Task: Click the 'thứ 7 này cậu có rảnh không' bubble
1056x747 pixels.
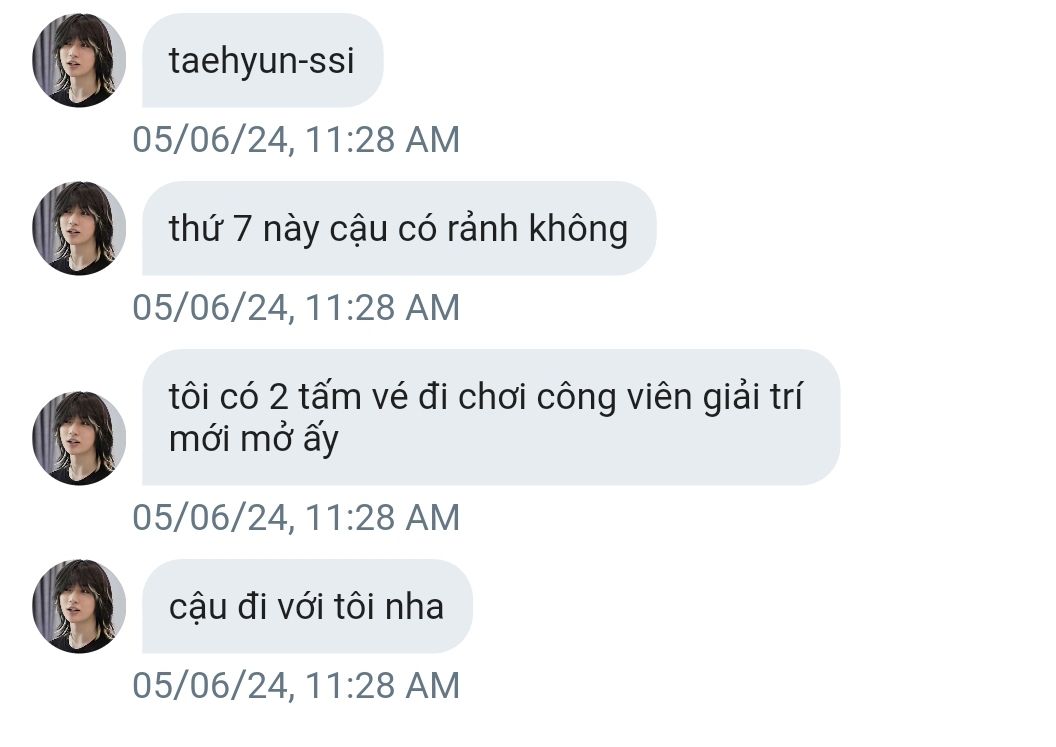Action: point(399,228)
